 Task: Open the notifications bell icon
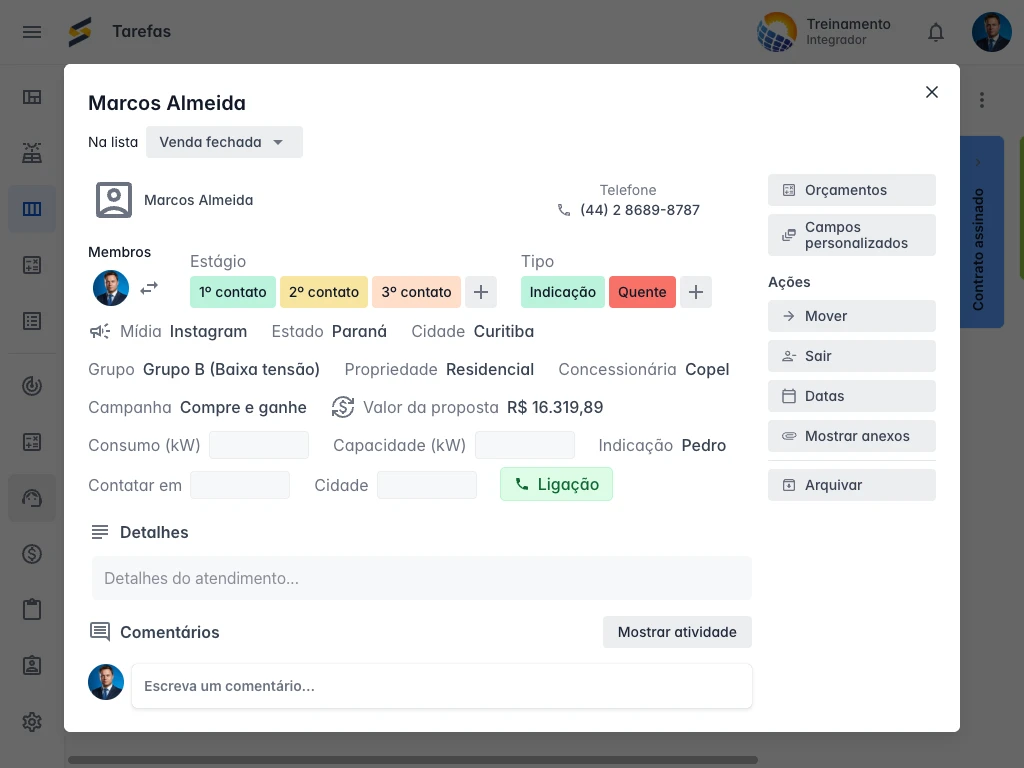(x=936, y=32)
